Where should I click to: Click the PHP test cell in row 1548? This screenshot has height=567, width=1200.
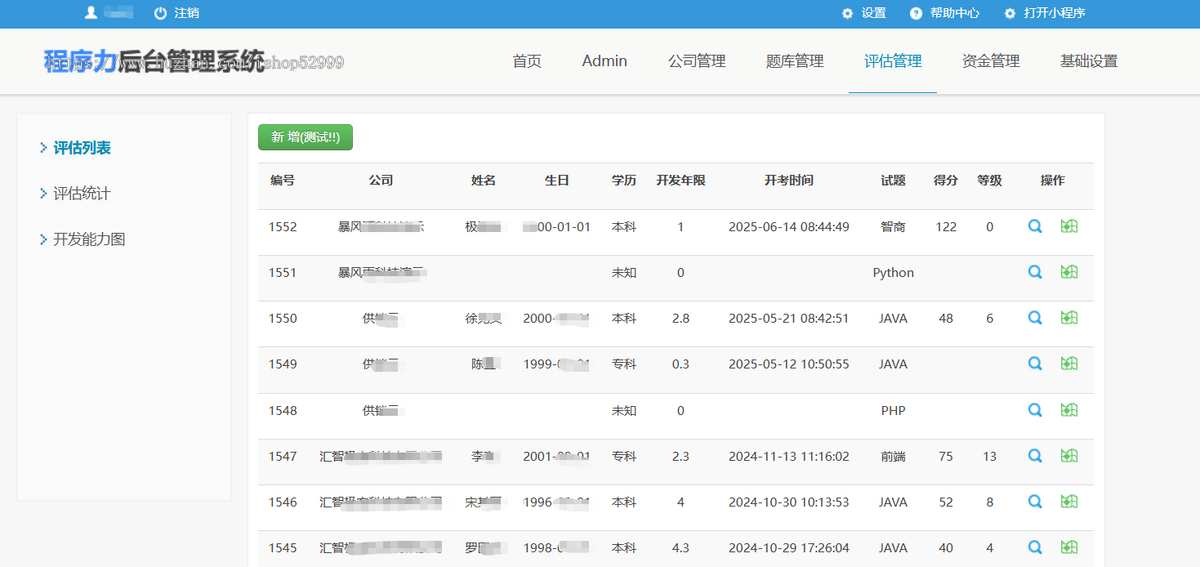(893, 411)
